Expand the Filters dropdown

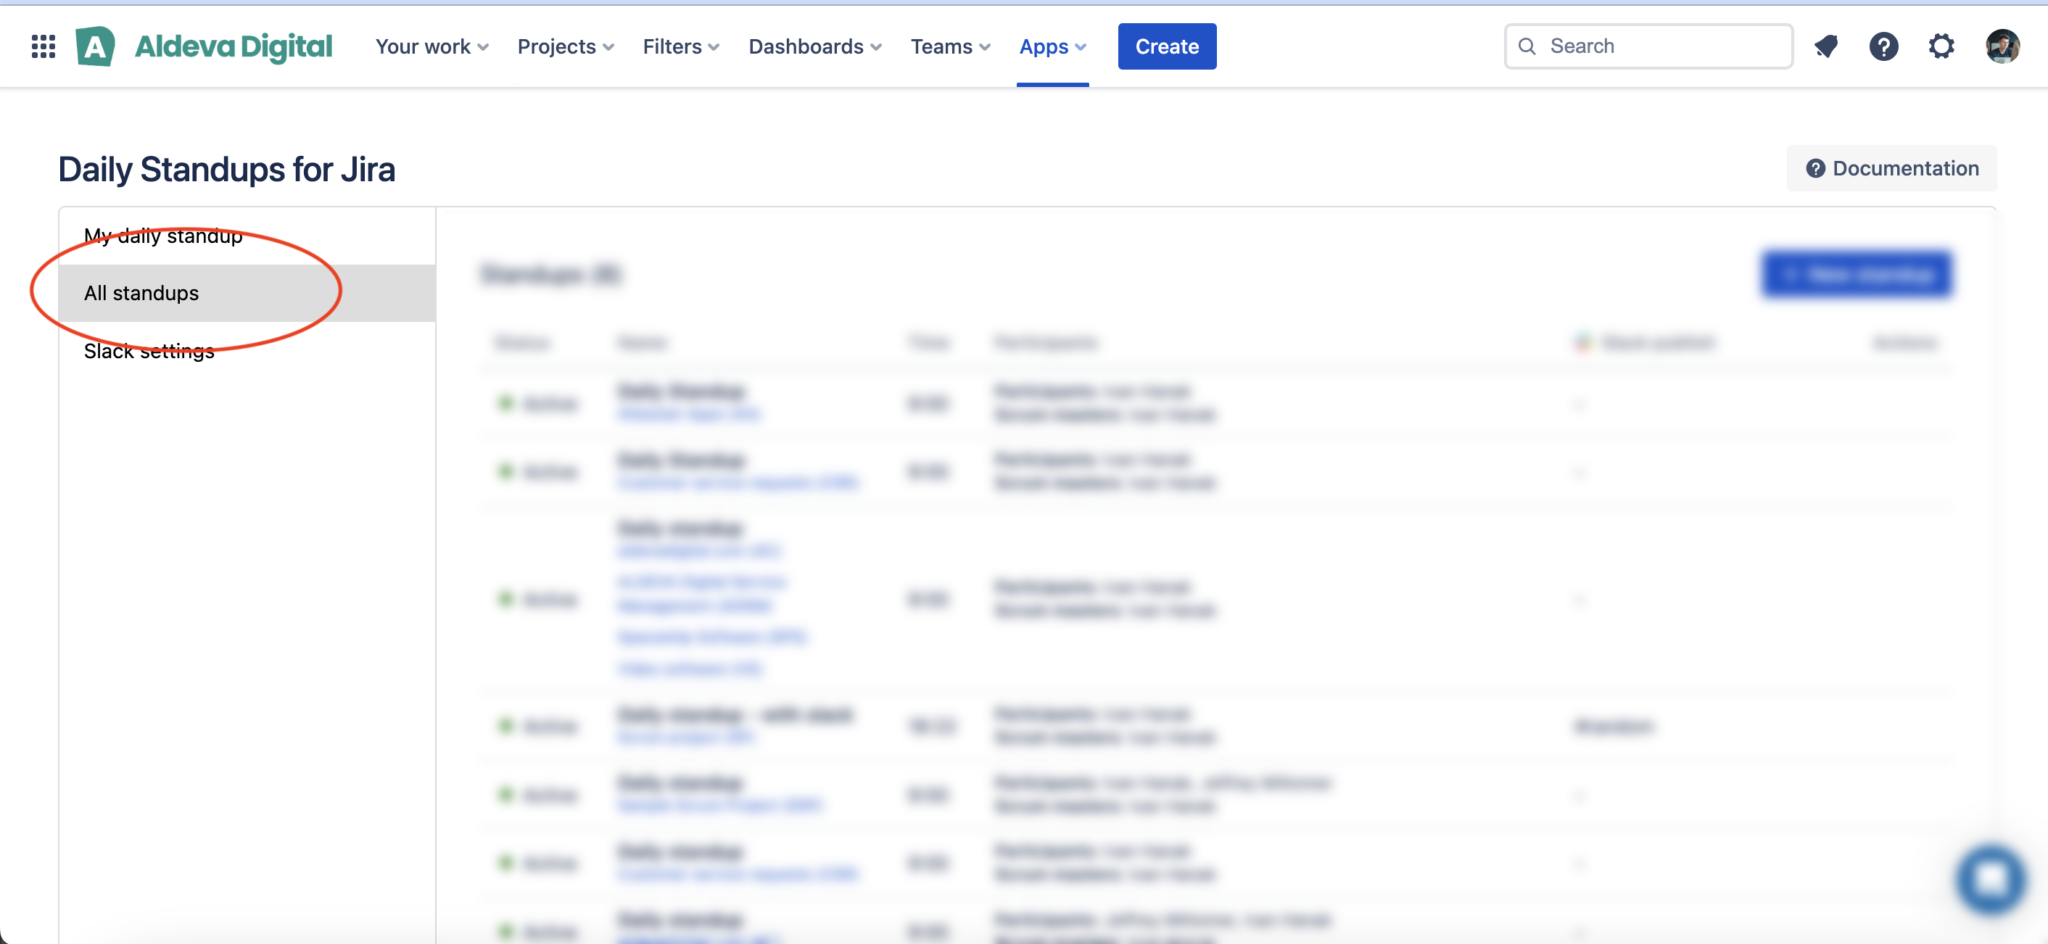click(x=681, y=46)
